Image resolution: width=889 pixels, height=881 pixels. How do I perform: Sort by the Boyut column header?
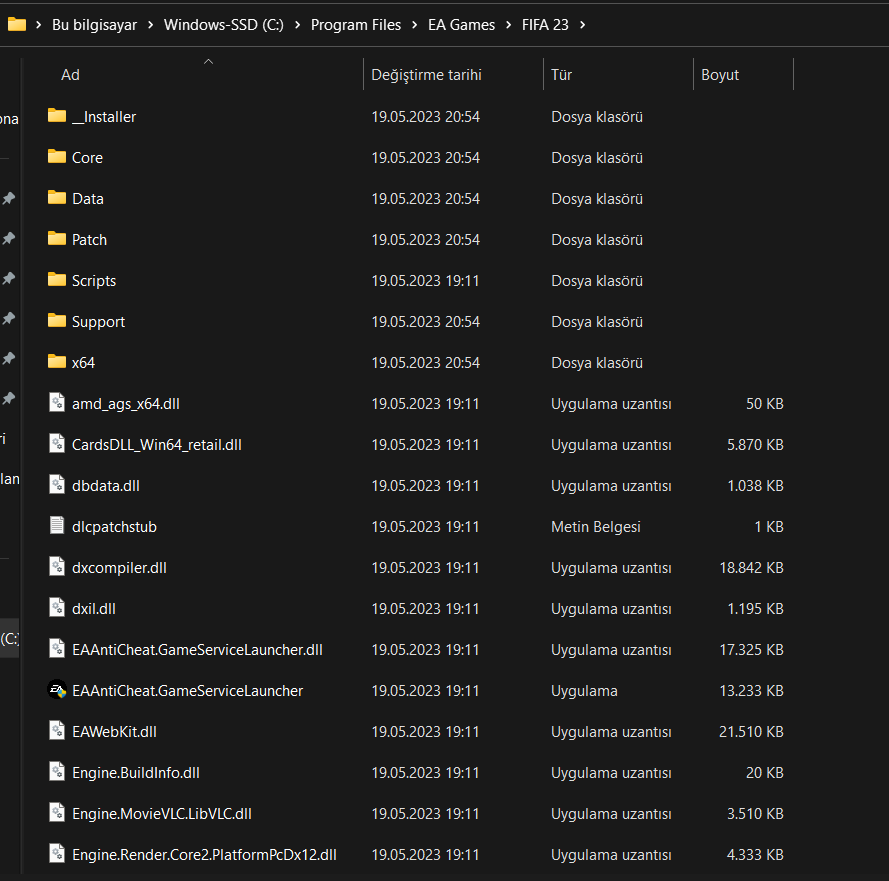(x=720, y=75)
